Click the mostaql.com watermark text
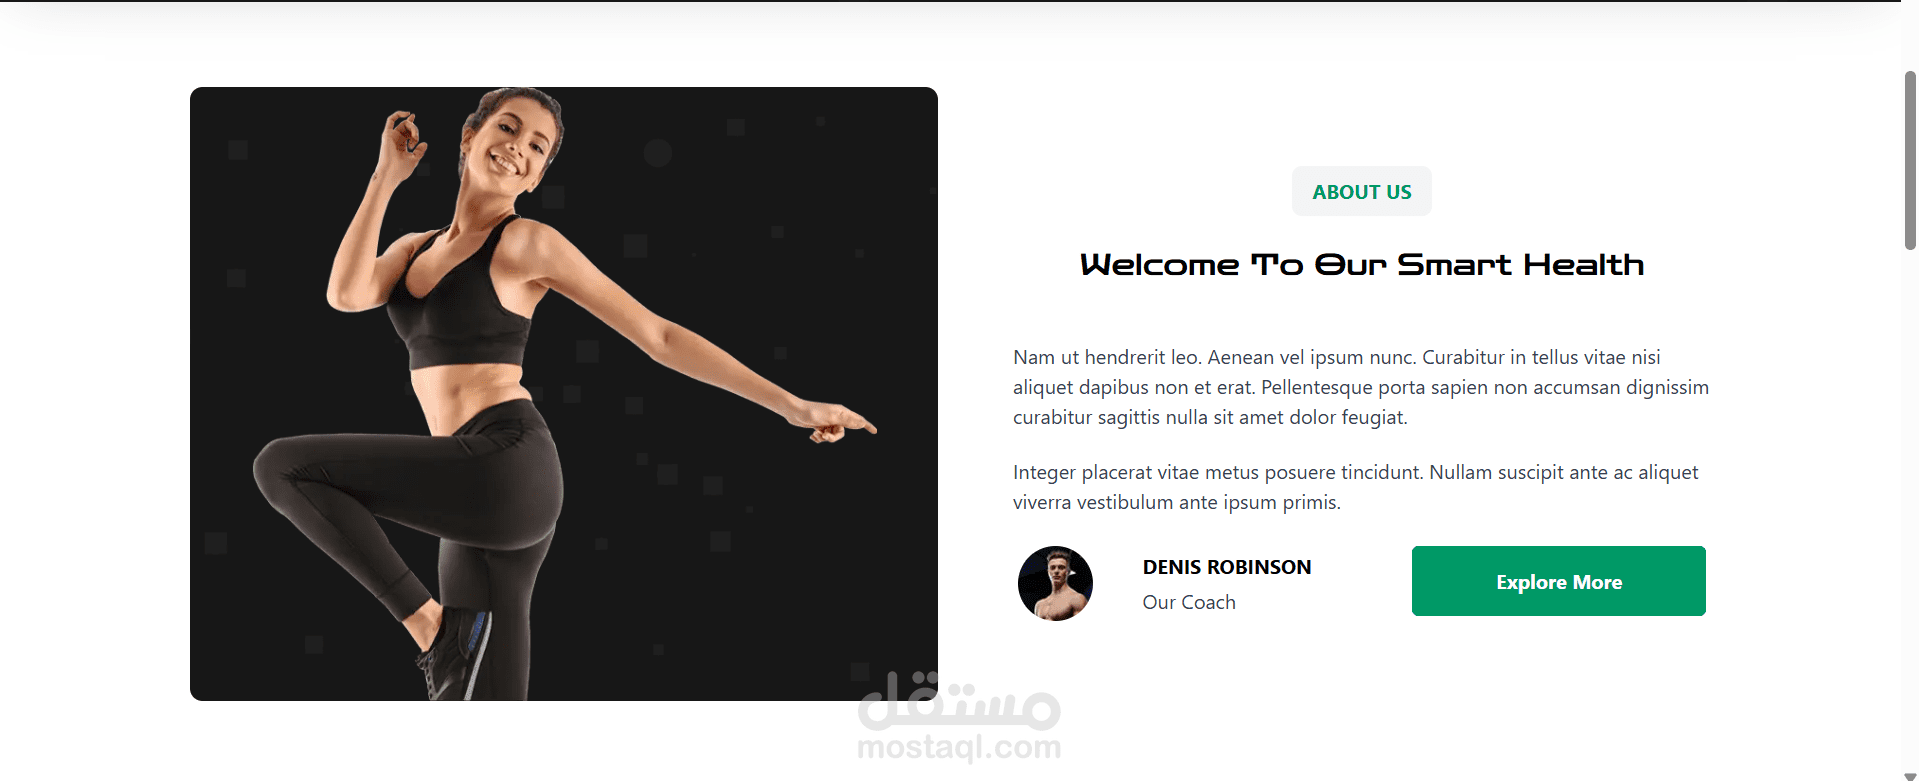1919x781 pixels. 959,747
